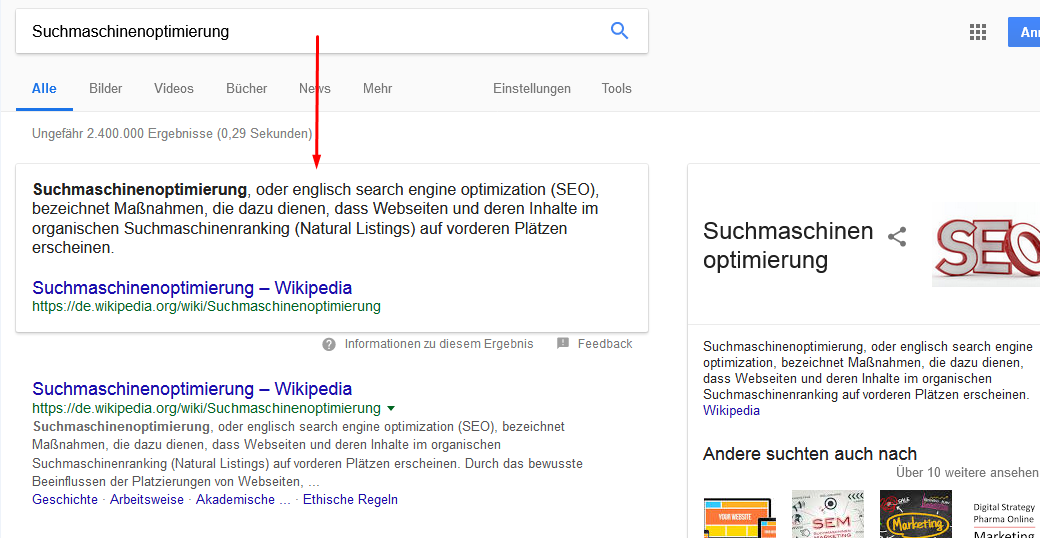
Task: Open the Google apps grid icon
Action: point(978,32)
